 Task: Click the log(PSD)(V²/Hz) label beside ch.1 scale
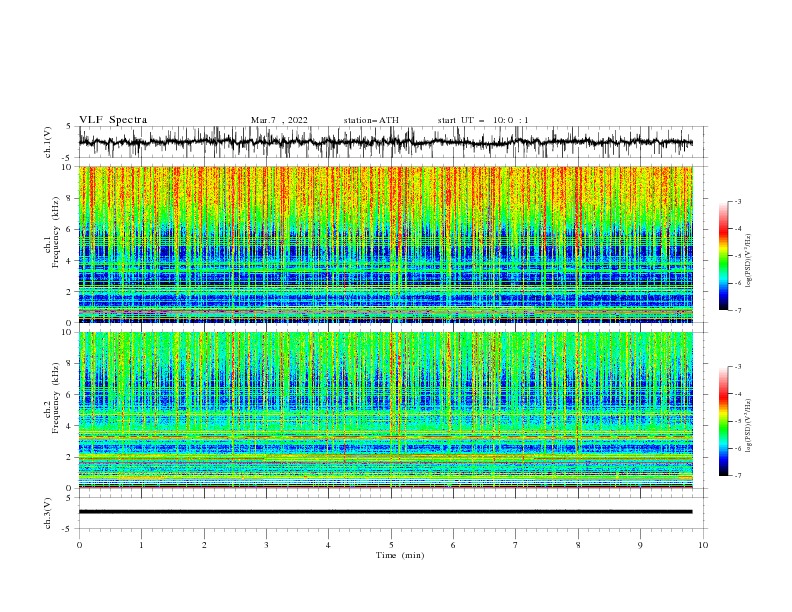click(x=749, y=261)
